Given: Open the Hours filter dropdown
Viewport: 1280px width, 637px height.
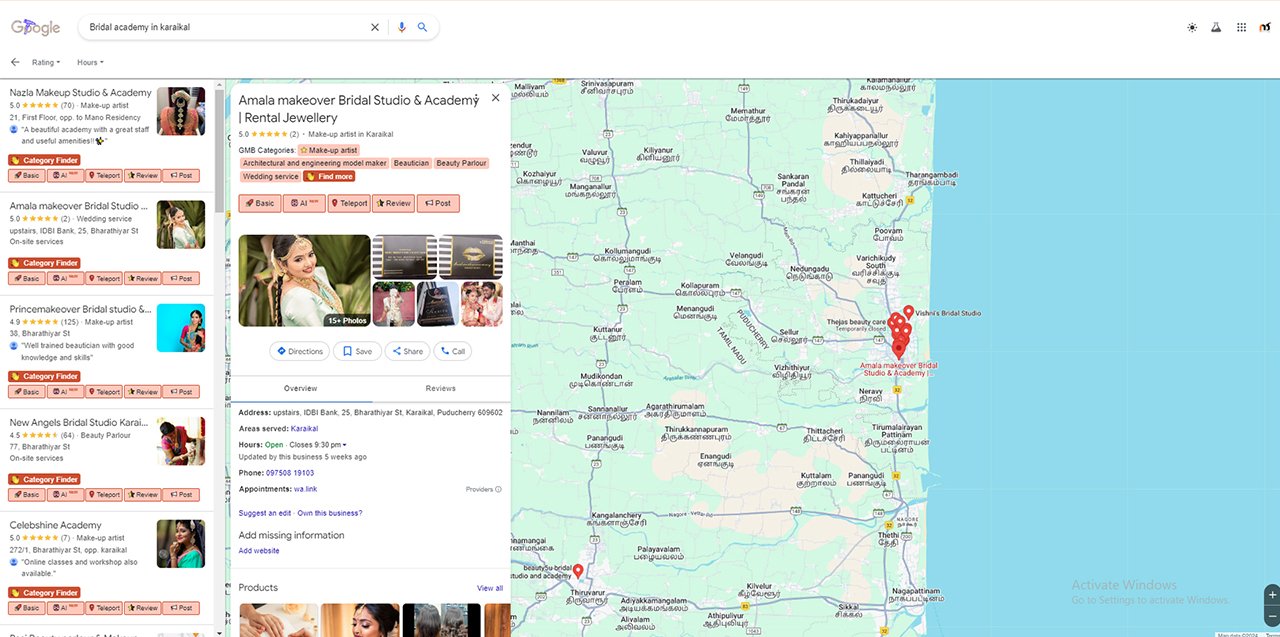Looking at the screenshot, I should 90,62.
